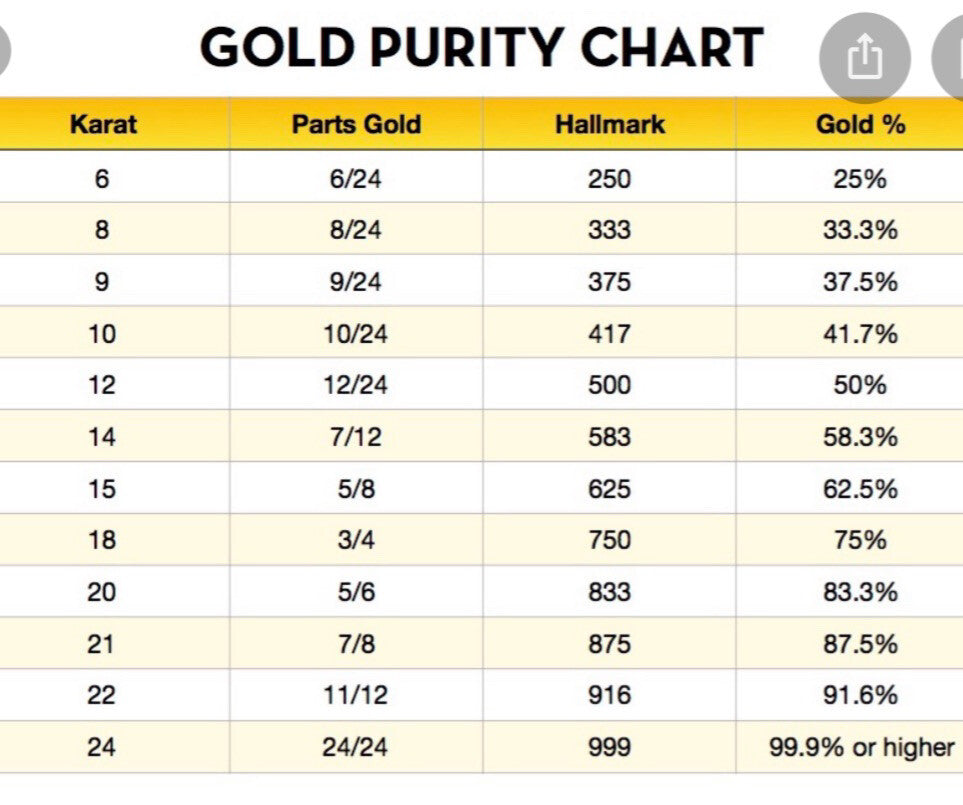This screenshot has width=963, height=805.
Task: Tap the partially visible gray button at top-right edge
Action: [950, 58]
